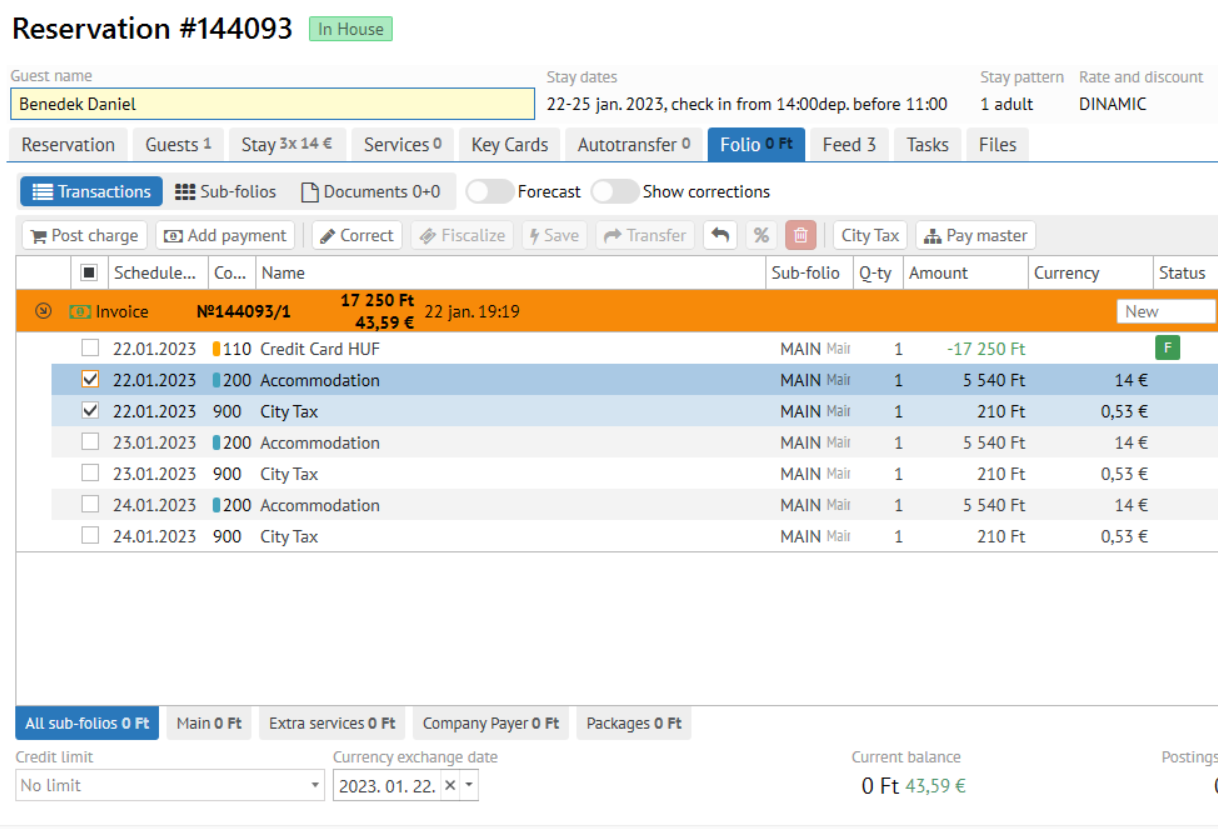Click Add payment in the toolbar
The height and width of the screenshot is (829, 1218).
(x=225, y=236)
